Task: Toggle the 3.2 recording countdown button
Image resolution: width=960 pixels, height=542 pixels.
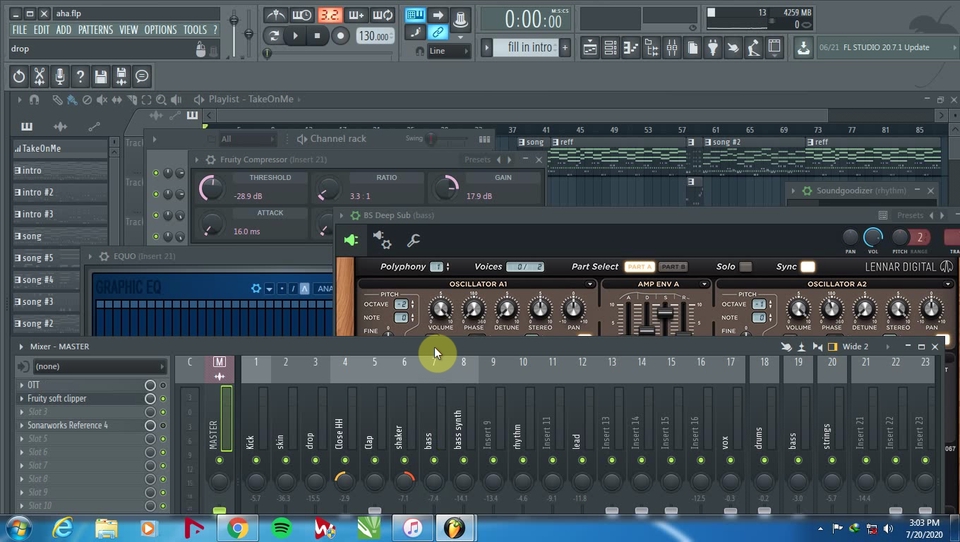Action: [329, 15]
